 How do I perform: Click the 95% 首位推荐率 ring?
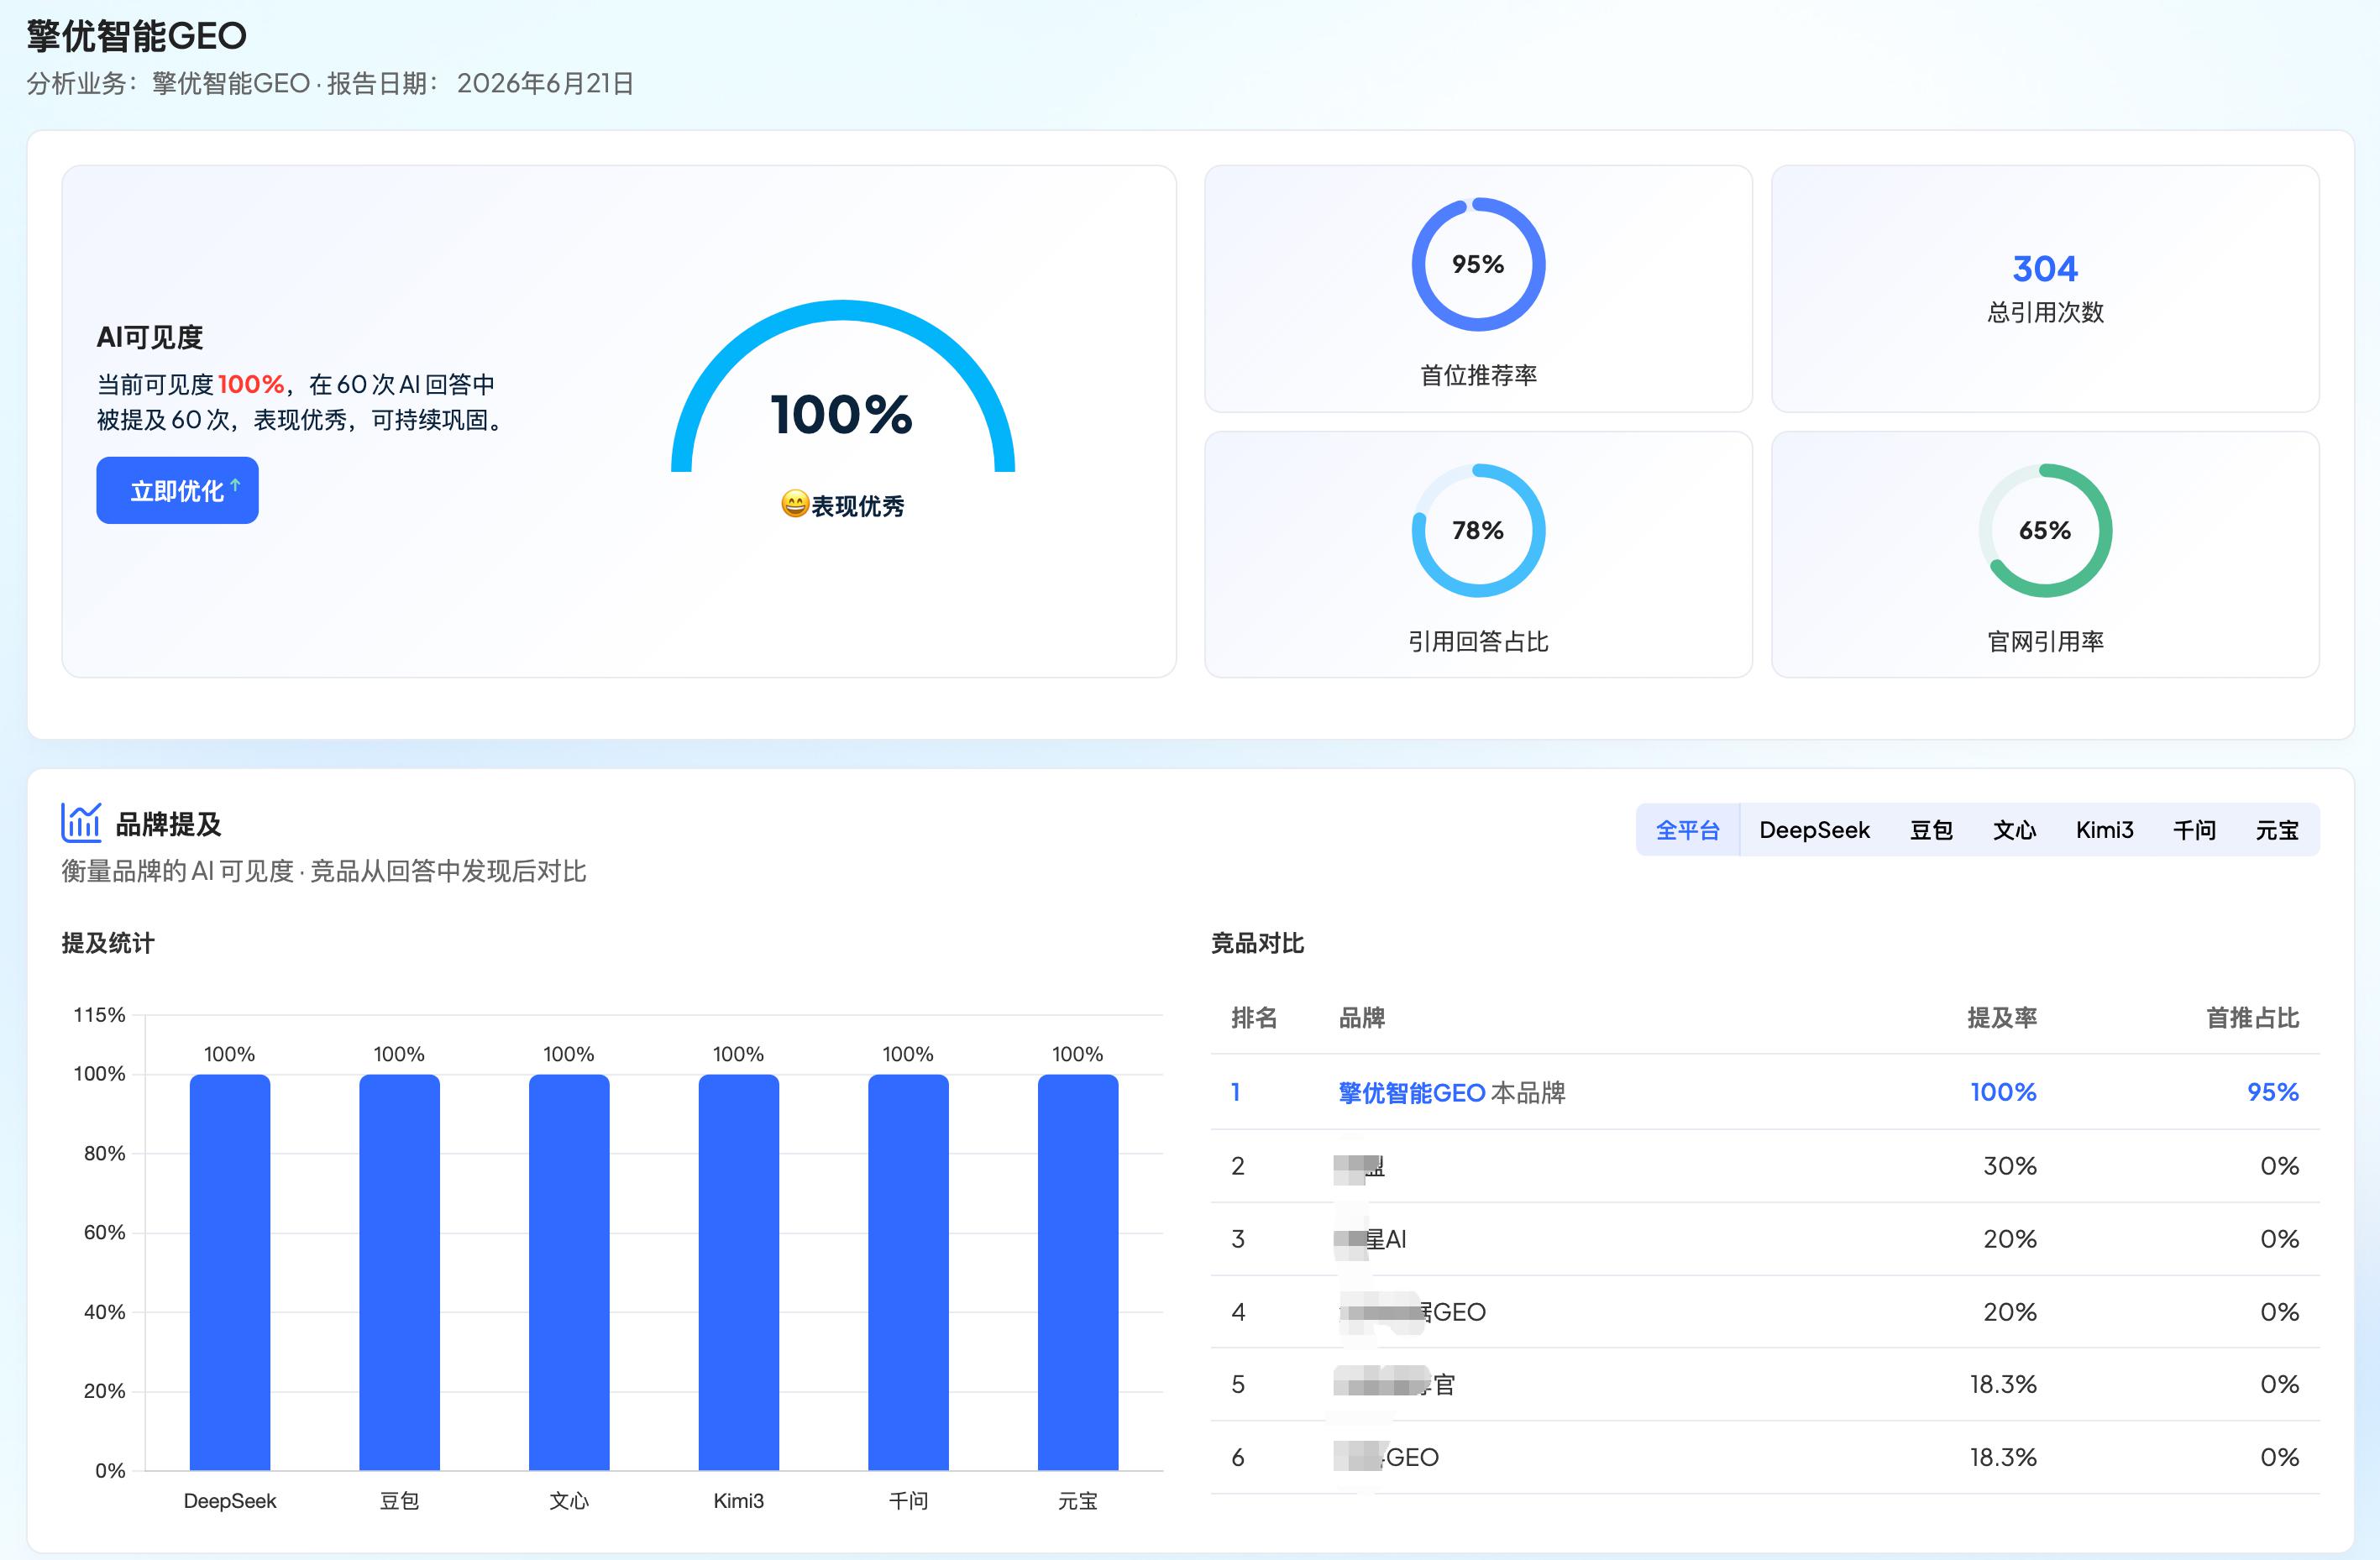(1478, 264)
